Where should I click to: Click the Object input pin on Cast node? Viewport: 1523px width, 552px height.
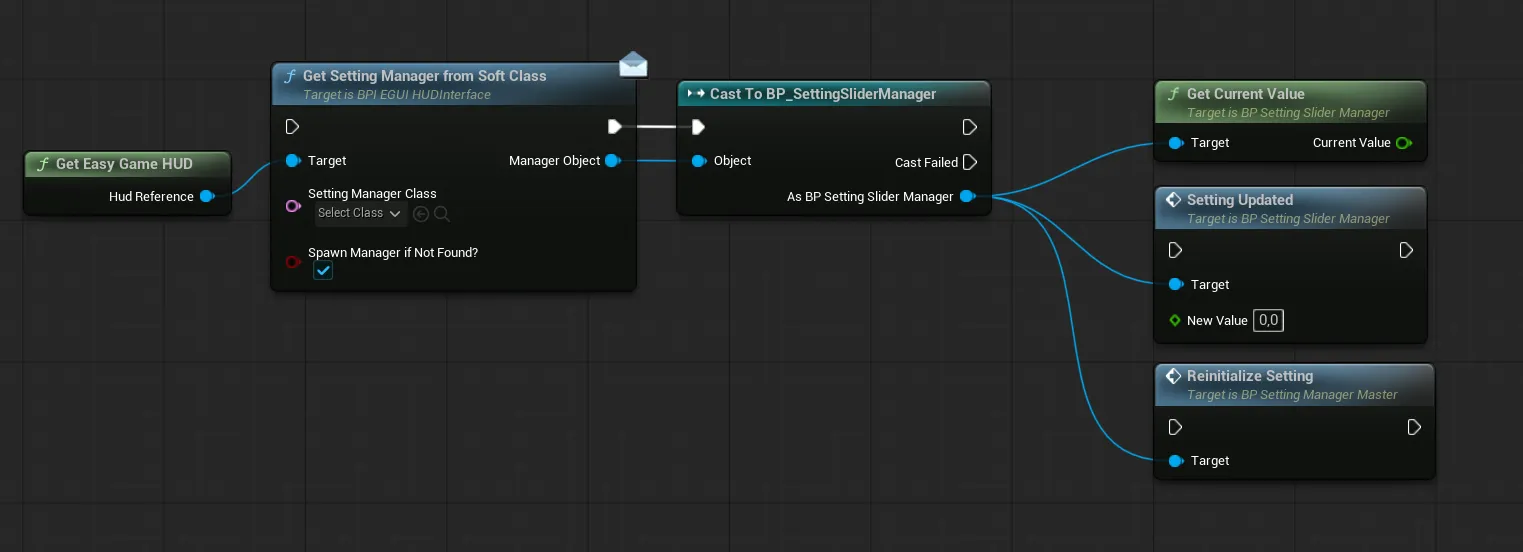(x=698, y=161)
